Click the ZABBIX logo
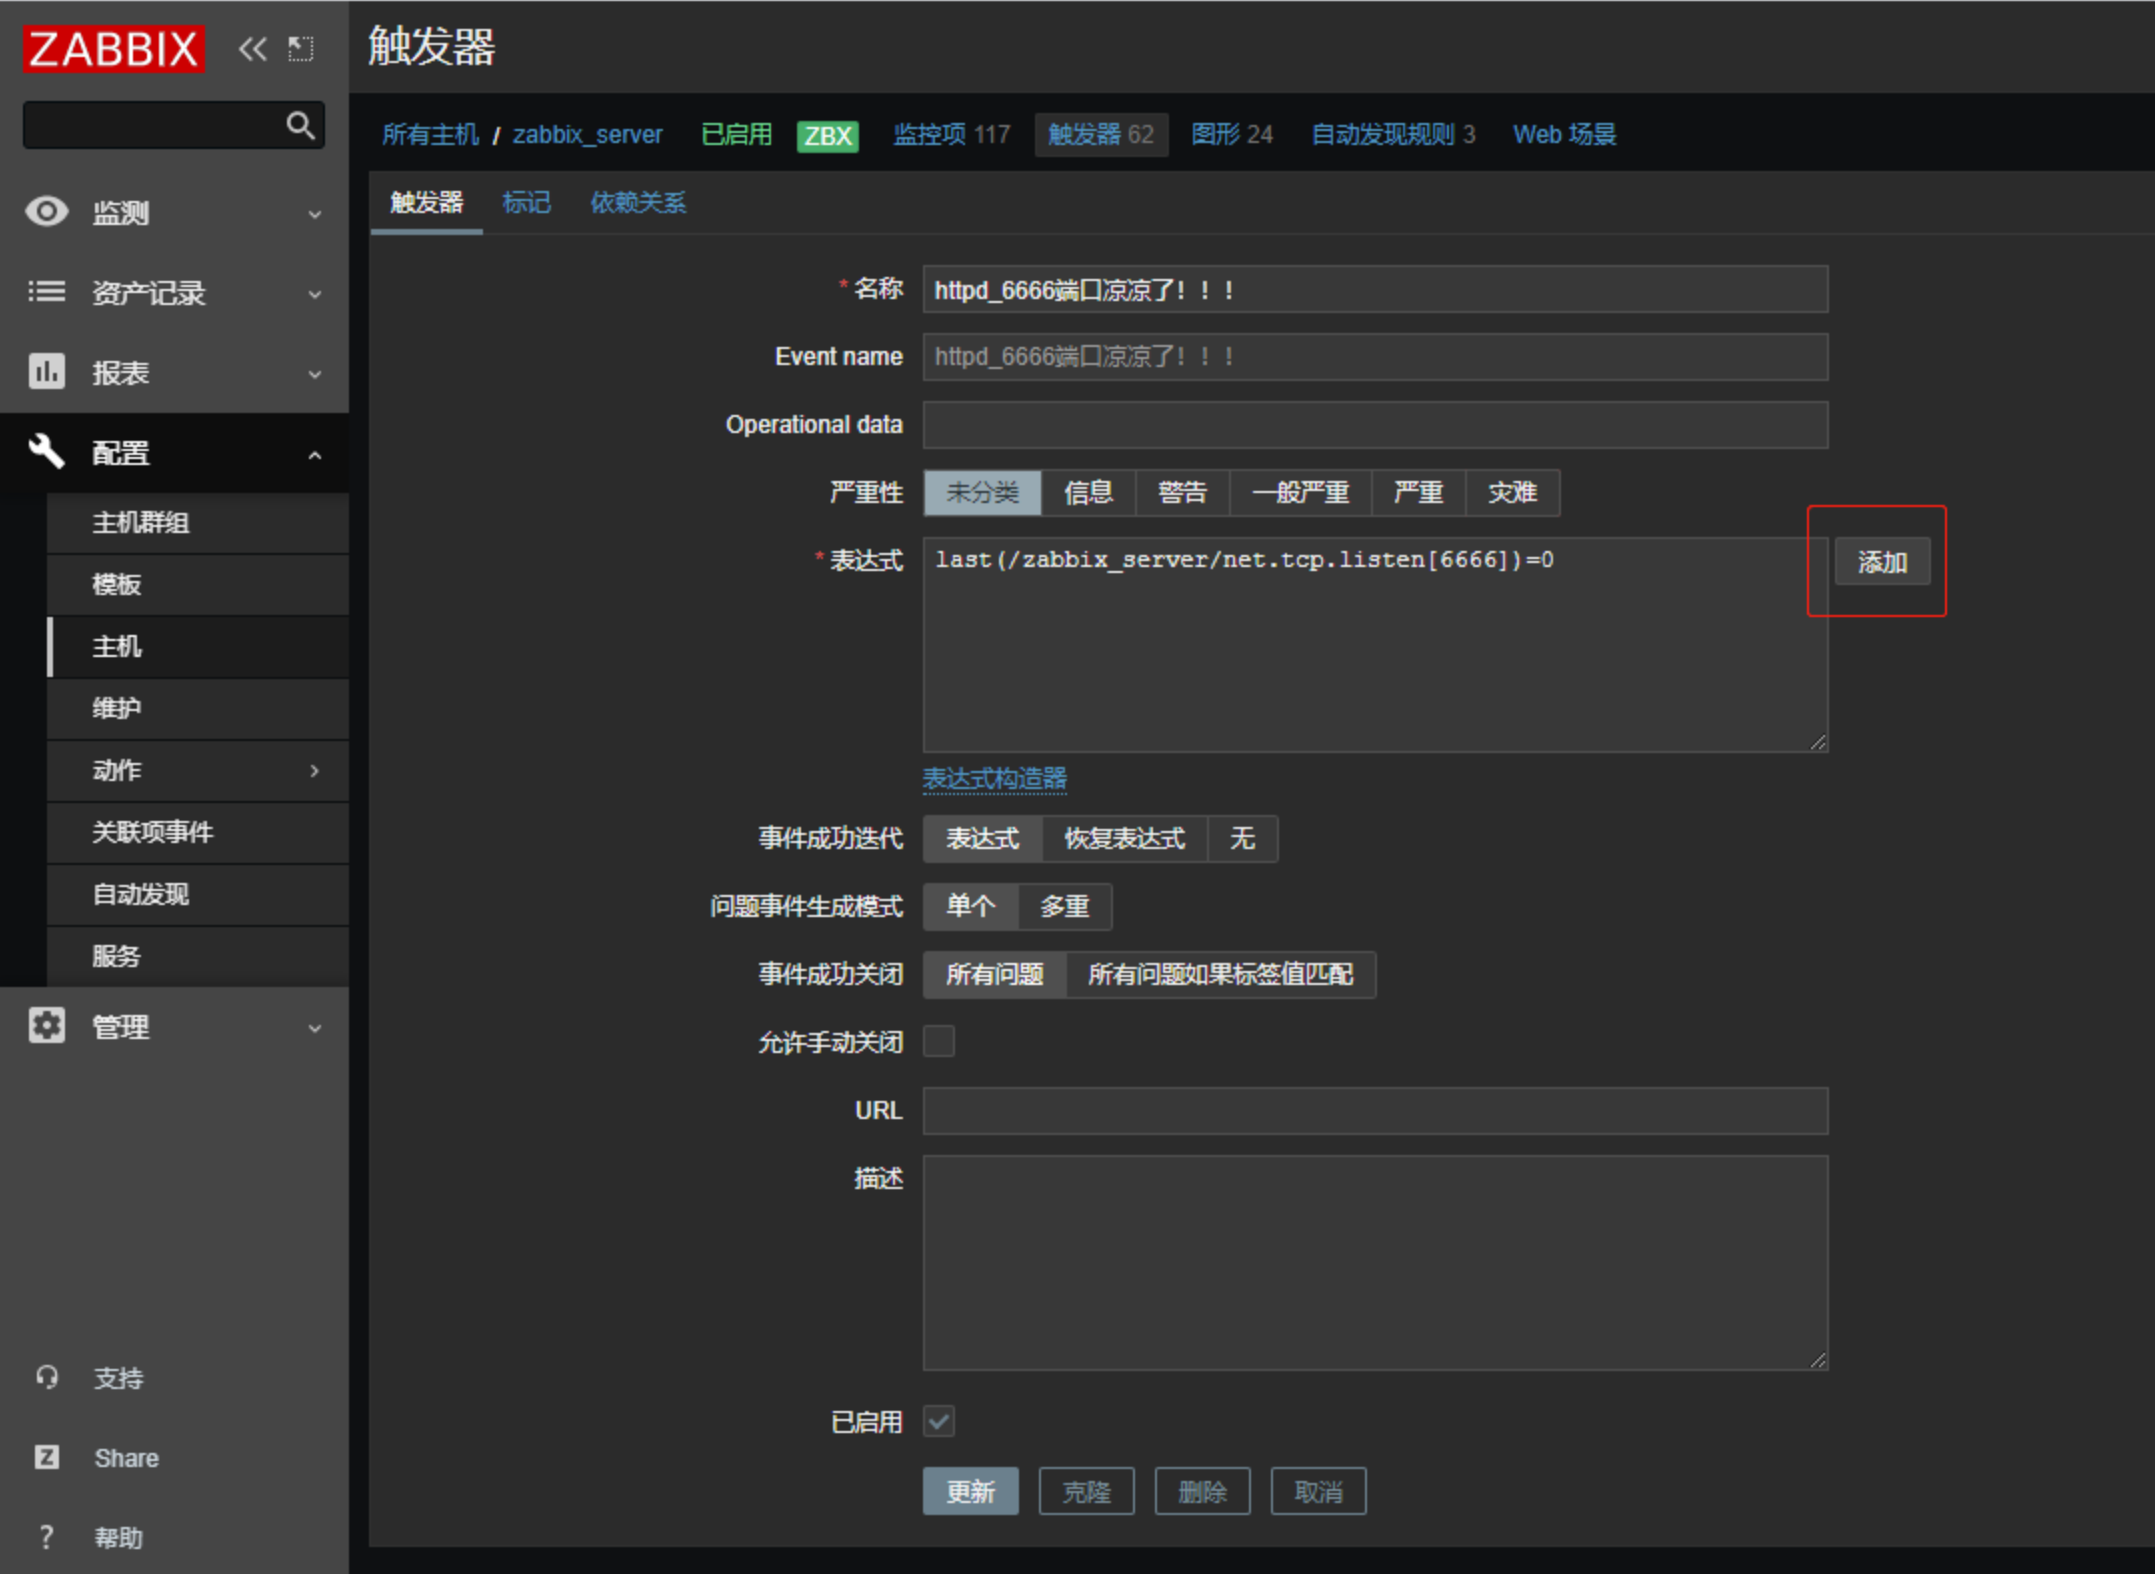Screen dimensions: 2155x1574 click(x=113, y=48)
